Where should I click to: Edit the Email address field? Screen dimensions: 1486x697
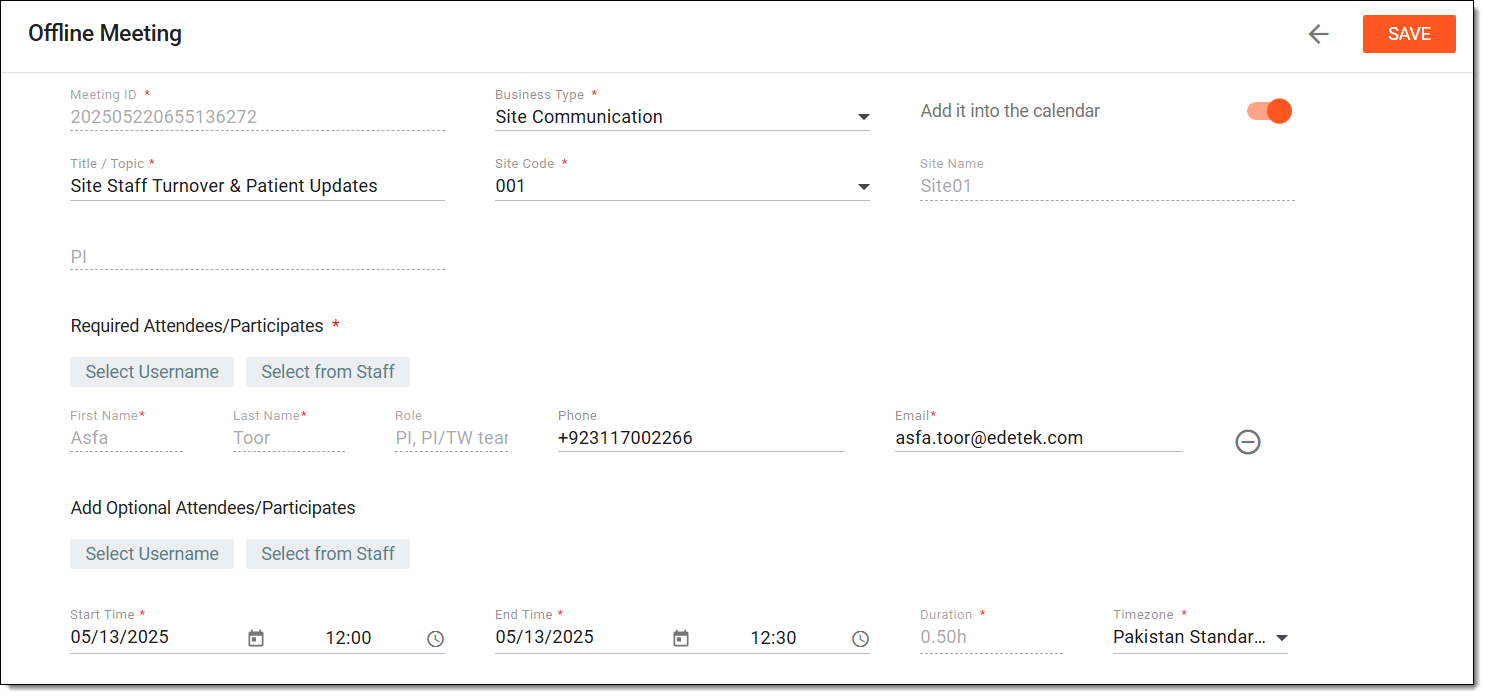(x=1039, y=438)
